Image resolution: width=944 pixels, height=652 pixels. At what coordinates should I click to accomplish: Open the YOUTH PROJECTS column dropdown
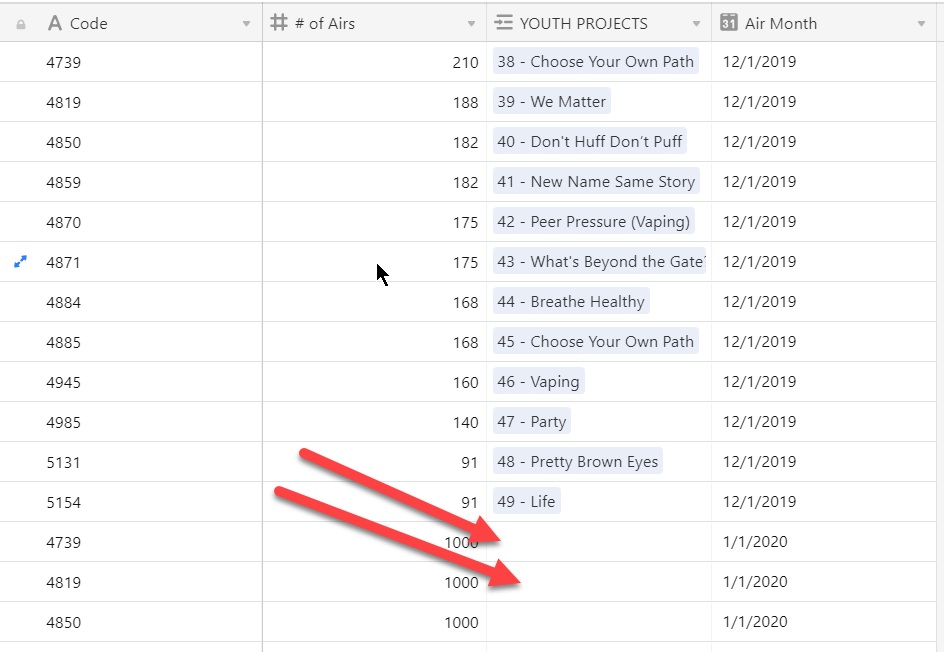(x=696, y=24)
